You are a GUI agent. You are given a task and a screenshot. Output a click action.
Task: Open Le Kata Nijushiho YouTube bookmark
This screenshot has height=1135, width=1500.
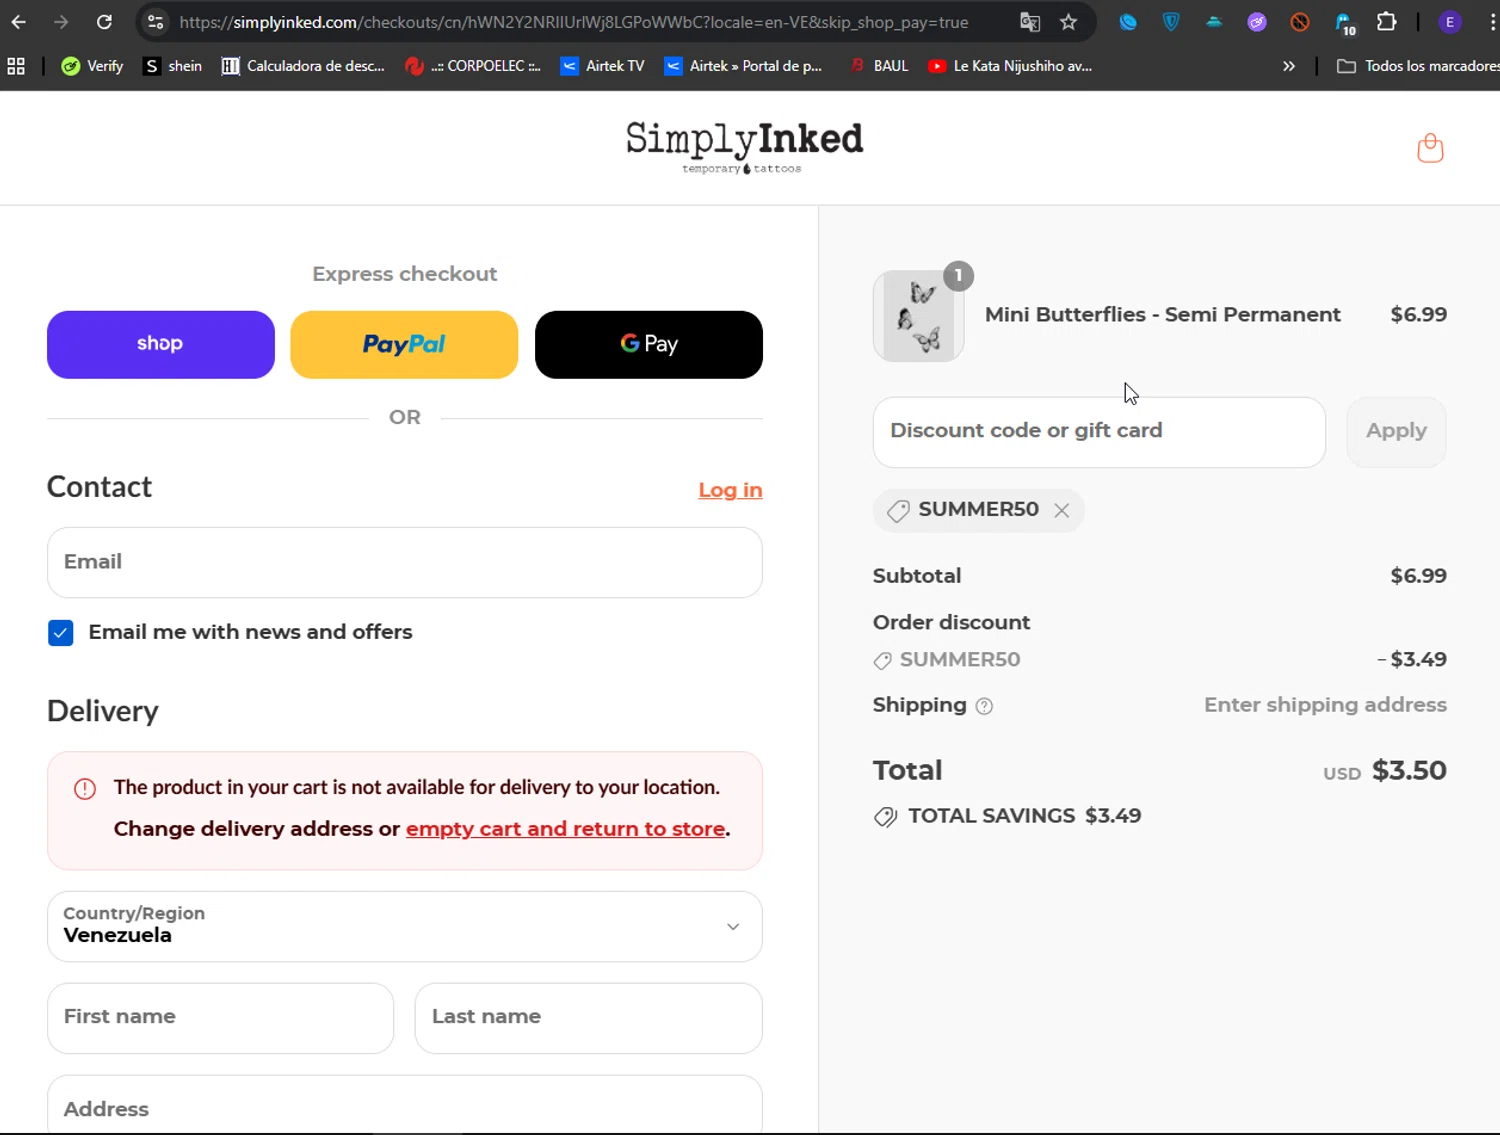(1010, 66)
